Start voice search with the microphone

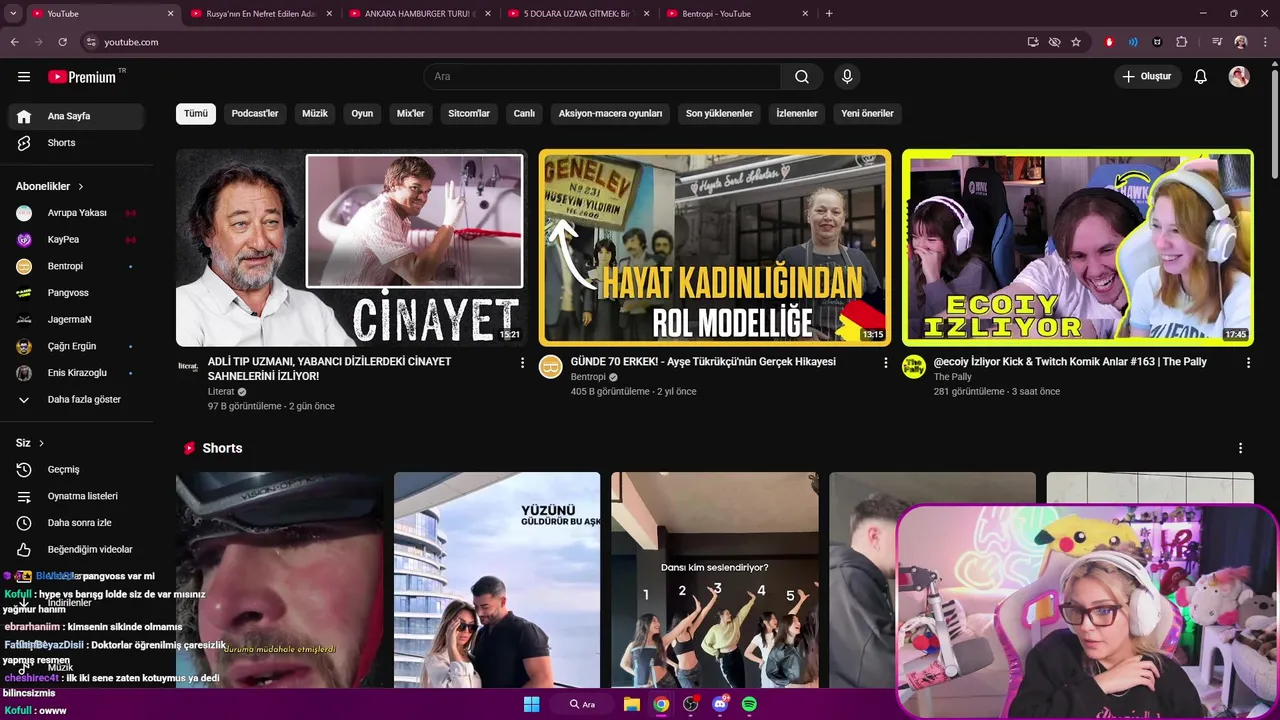pyautogui.click(x=847, y=77)
